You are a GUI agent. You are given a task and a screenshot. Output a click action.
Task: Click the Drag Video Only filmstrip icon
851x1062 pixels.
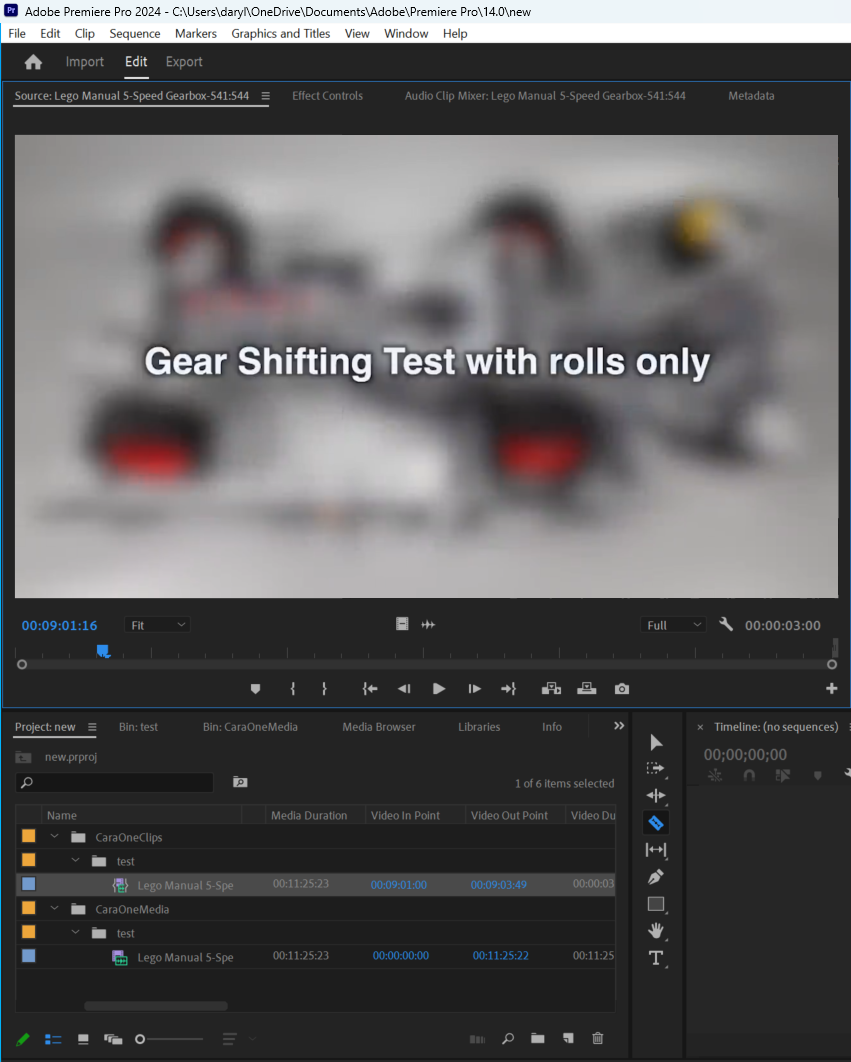point(402,624)
